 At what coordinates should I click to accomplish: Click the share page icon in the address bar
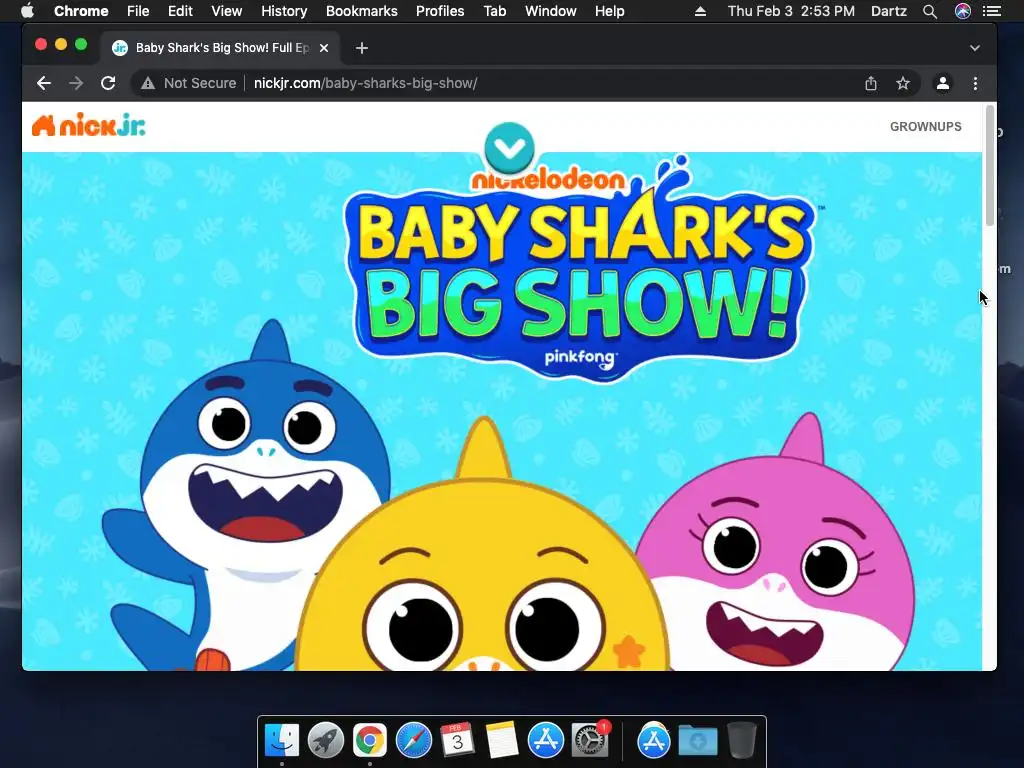pos(871,83)
